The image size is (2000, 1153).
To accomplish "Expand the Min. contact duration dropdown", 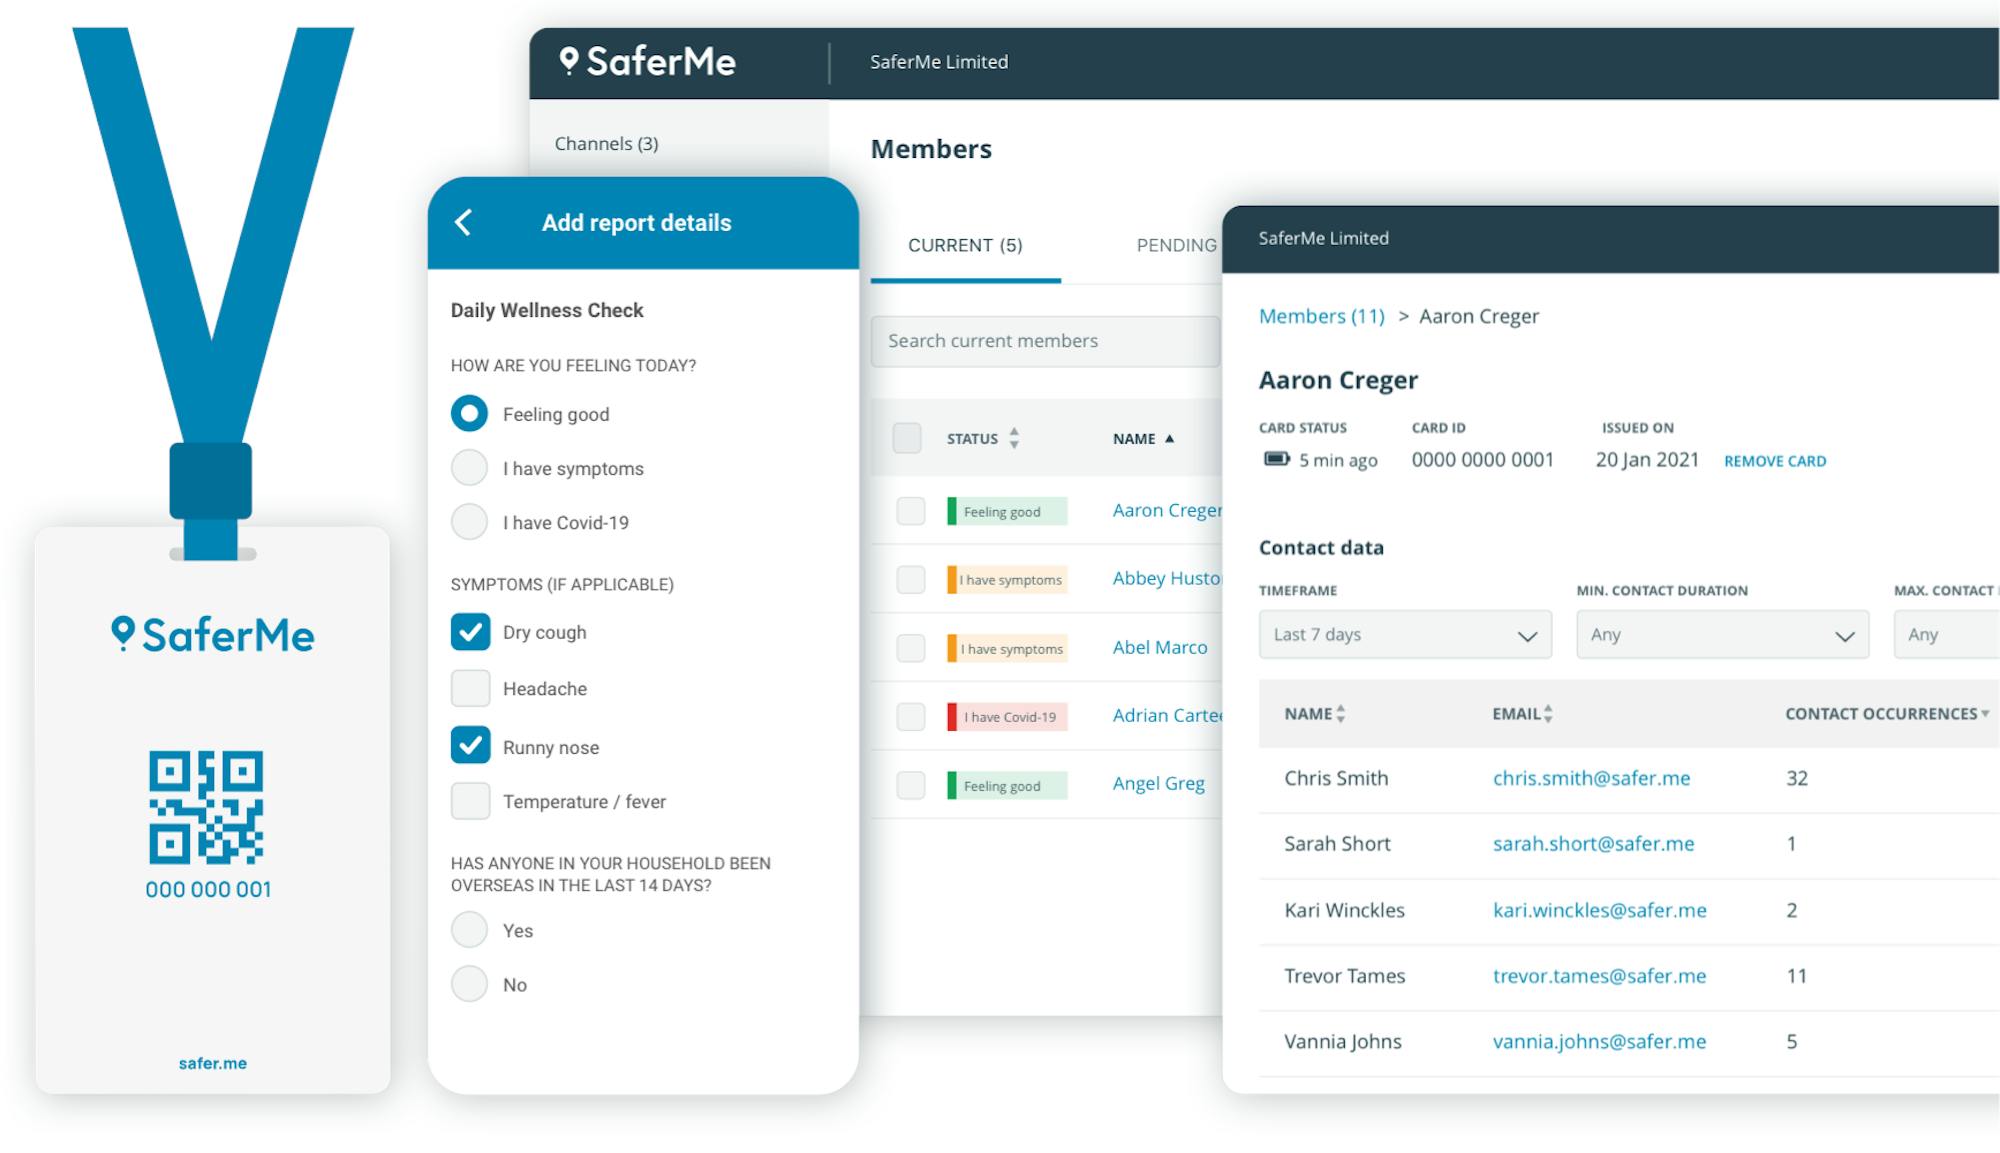I will 1721,635.
